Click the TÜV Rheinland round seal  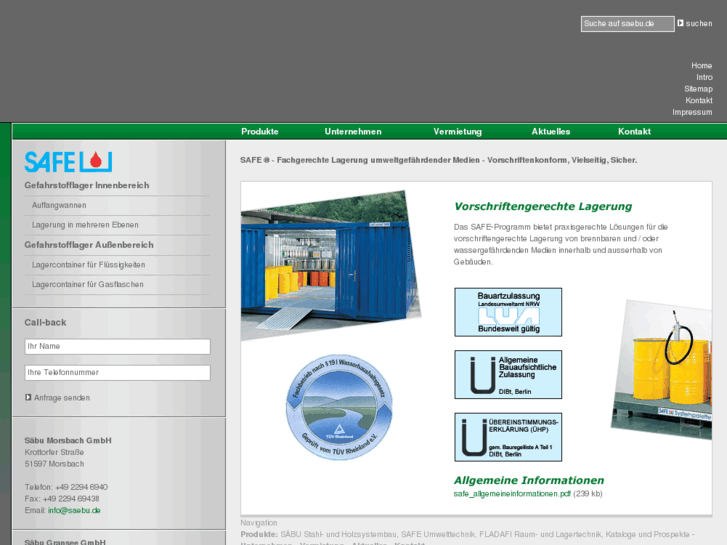coord(339,407)
